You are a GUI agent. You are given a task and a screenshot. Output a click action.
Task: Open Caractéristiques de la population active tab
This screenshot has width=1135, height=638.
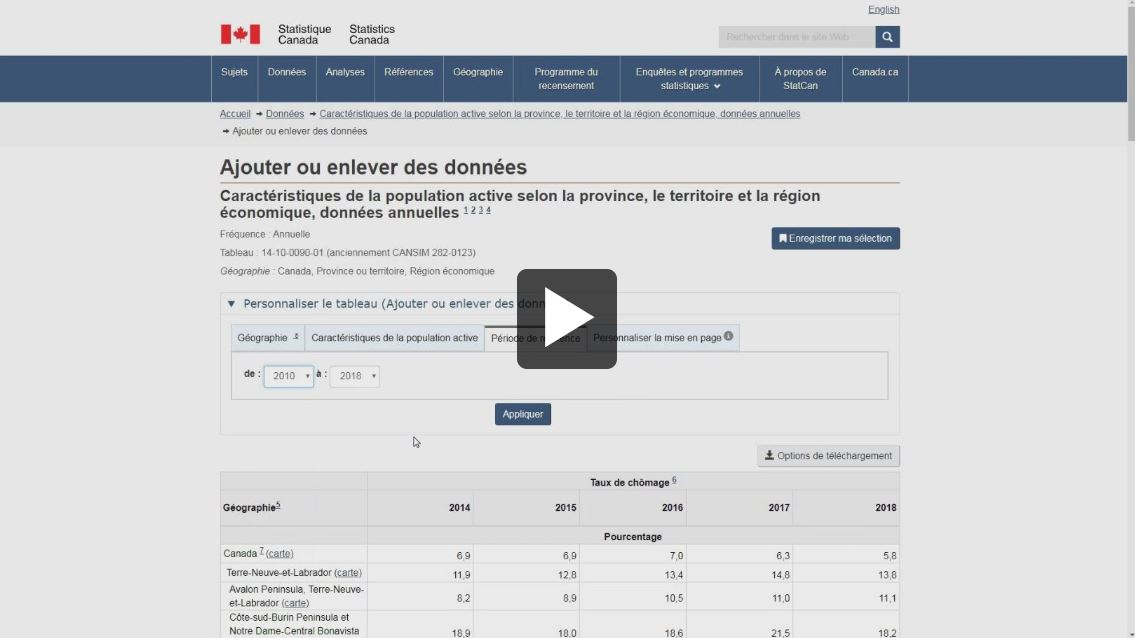click(x=394, y=338)
